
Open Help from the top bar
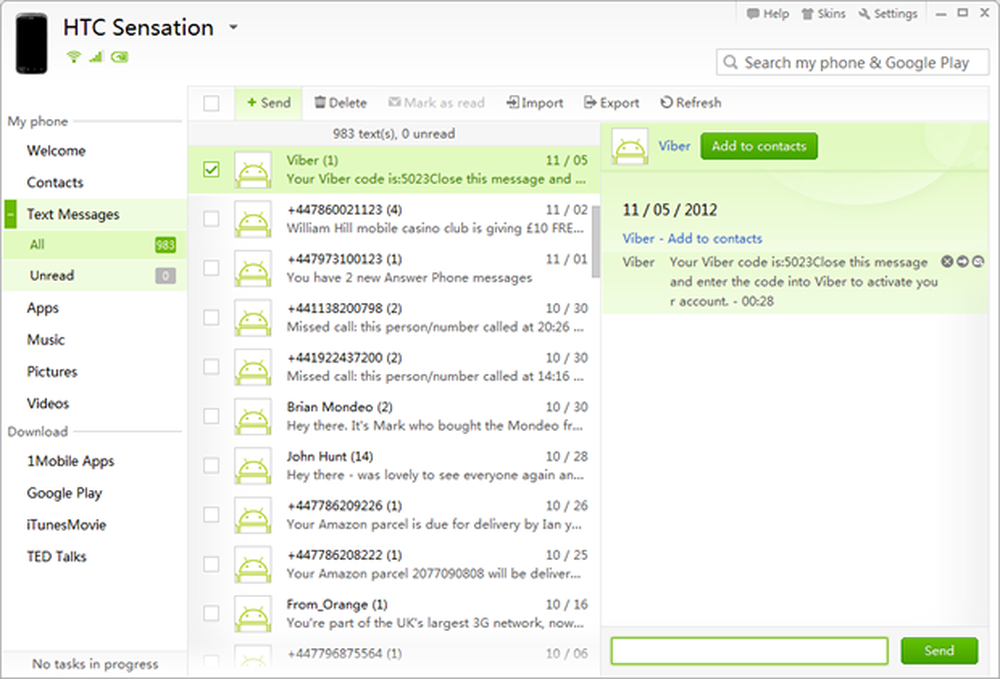click(768, 13)
